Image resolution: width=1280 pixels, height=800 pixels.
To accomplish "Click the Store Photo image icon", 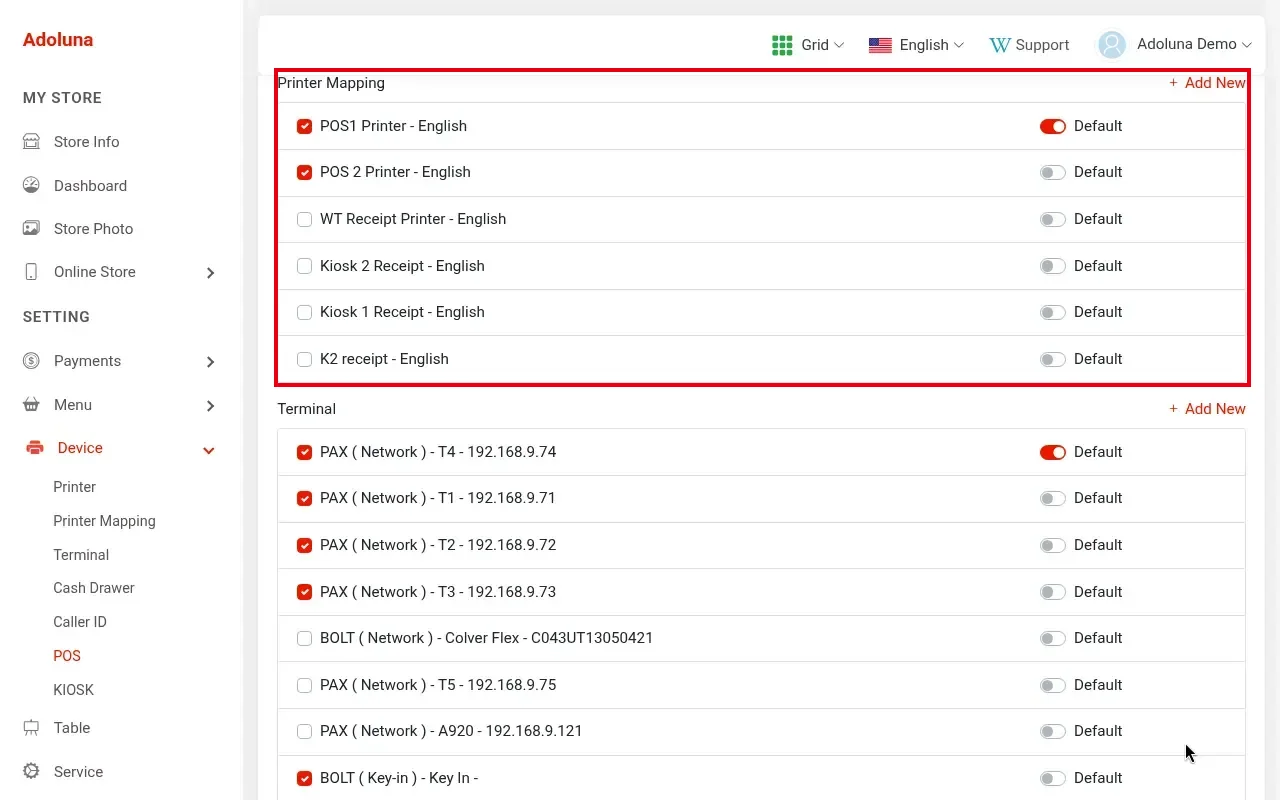I will [31, 228].
